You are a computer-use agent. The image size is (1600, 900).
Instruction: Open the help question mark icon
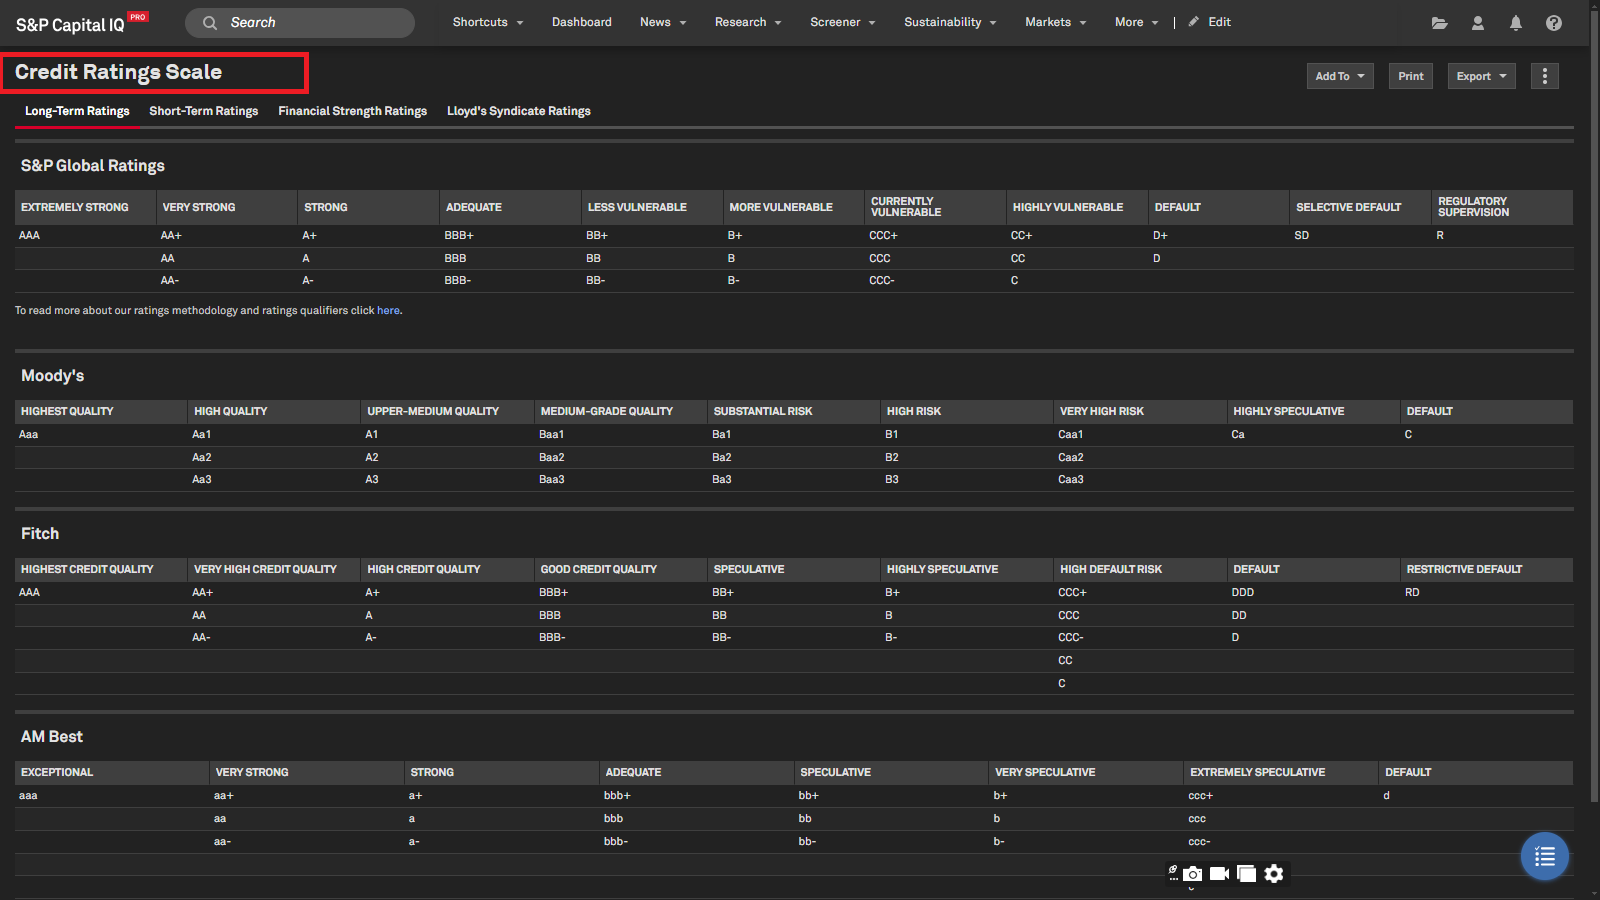click(x=1553, y=23)
